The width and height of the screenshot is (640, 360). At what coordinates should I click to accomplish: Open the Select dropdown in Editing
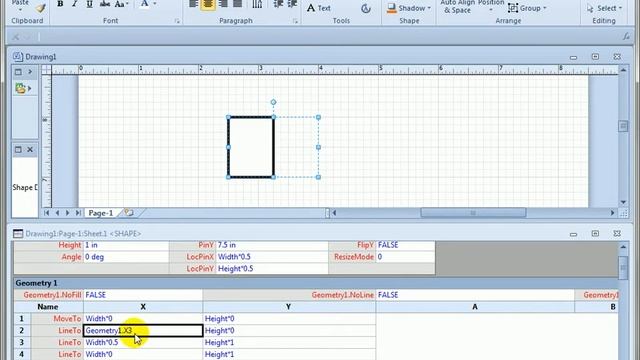coord(604,8)
